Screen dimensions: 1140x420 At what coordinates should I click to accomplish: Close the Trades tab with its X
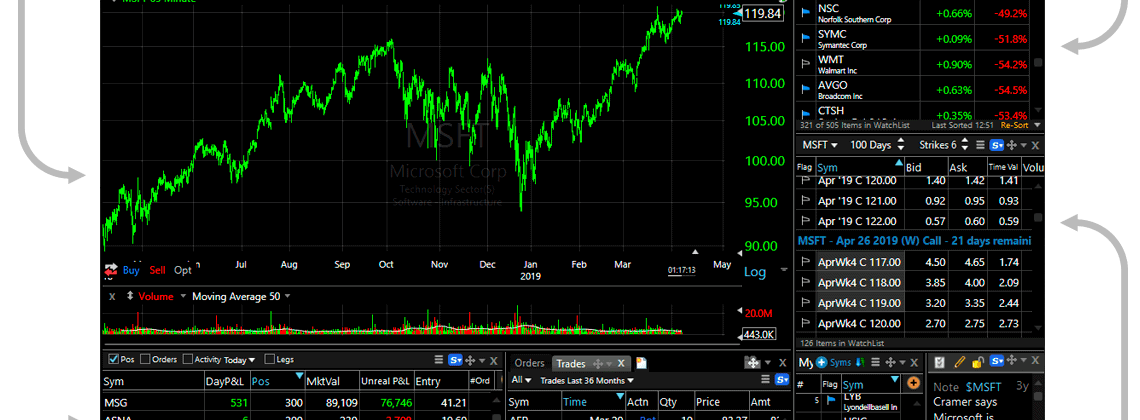622,363
